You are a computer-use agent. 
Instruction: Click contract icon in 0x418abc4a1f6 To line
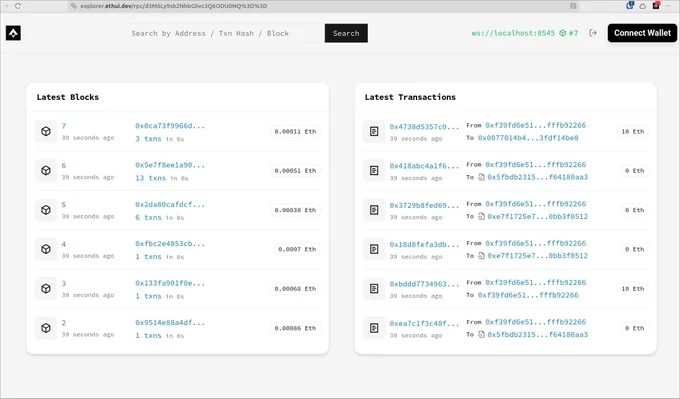pyautogui.click(x=481, y=177)
